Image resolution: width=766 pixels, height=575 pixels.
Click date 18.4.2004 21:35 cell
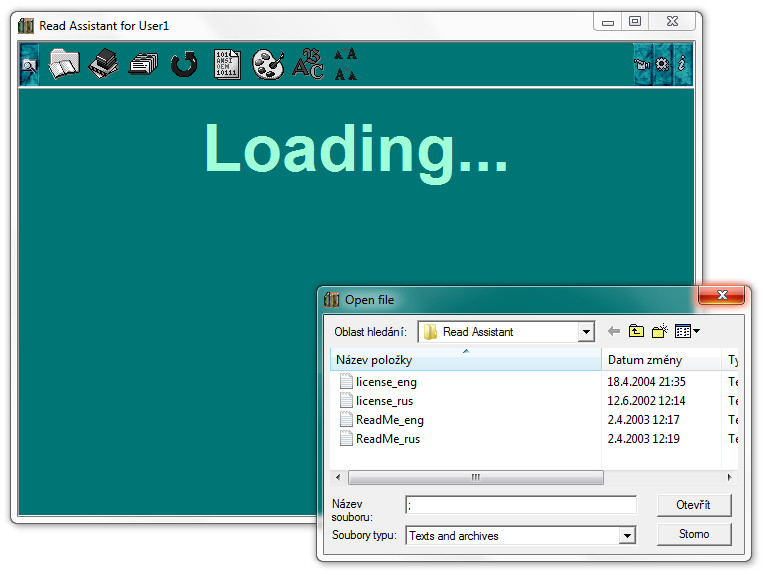click(646, 382)
